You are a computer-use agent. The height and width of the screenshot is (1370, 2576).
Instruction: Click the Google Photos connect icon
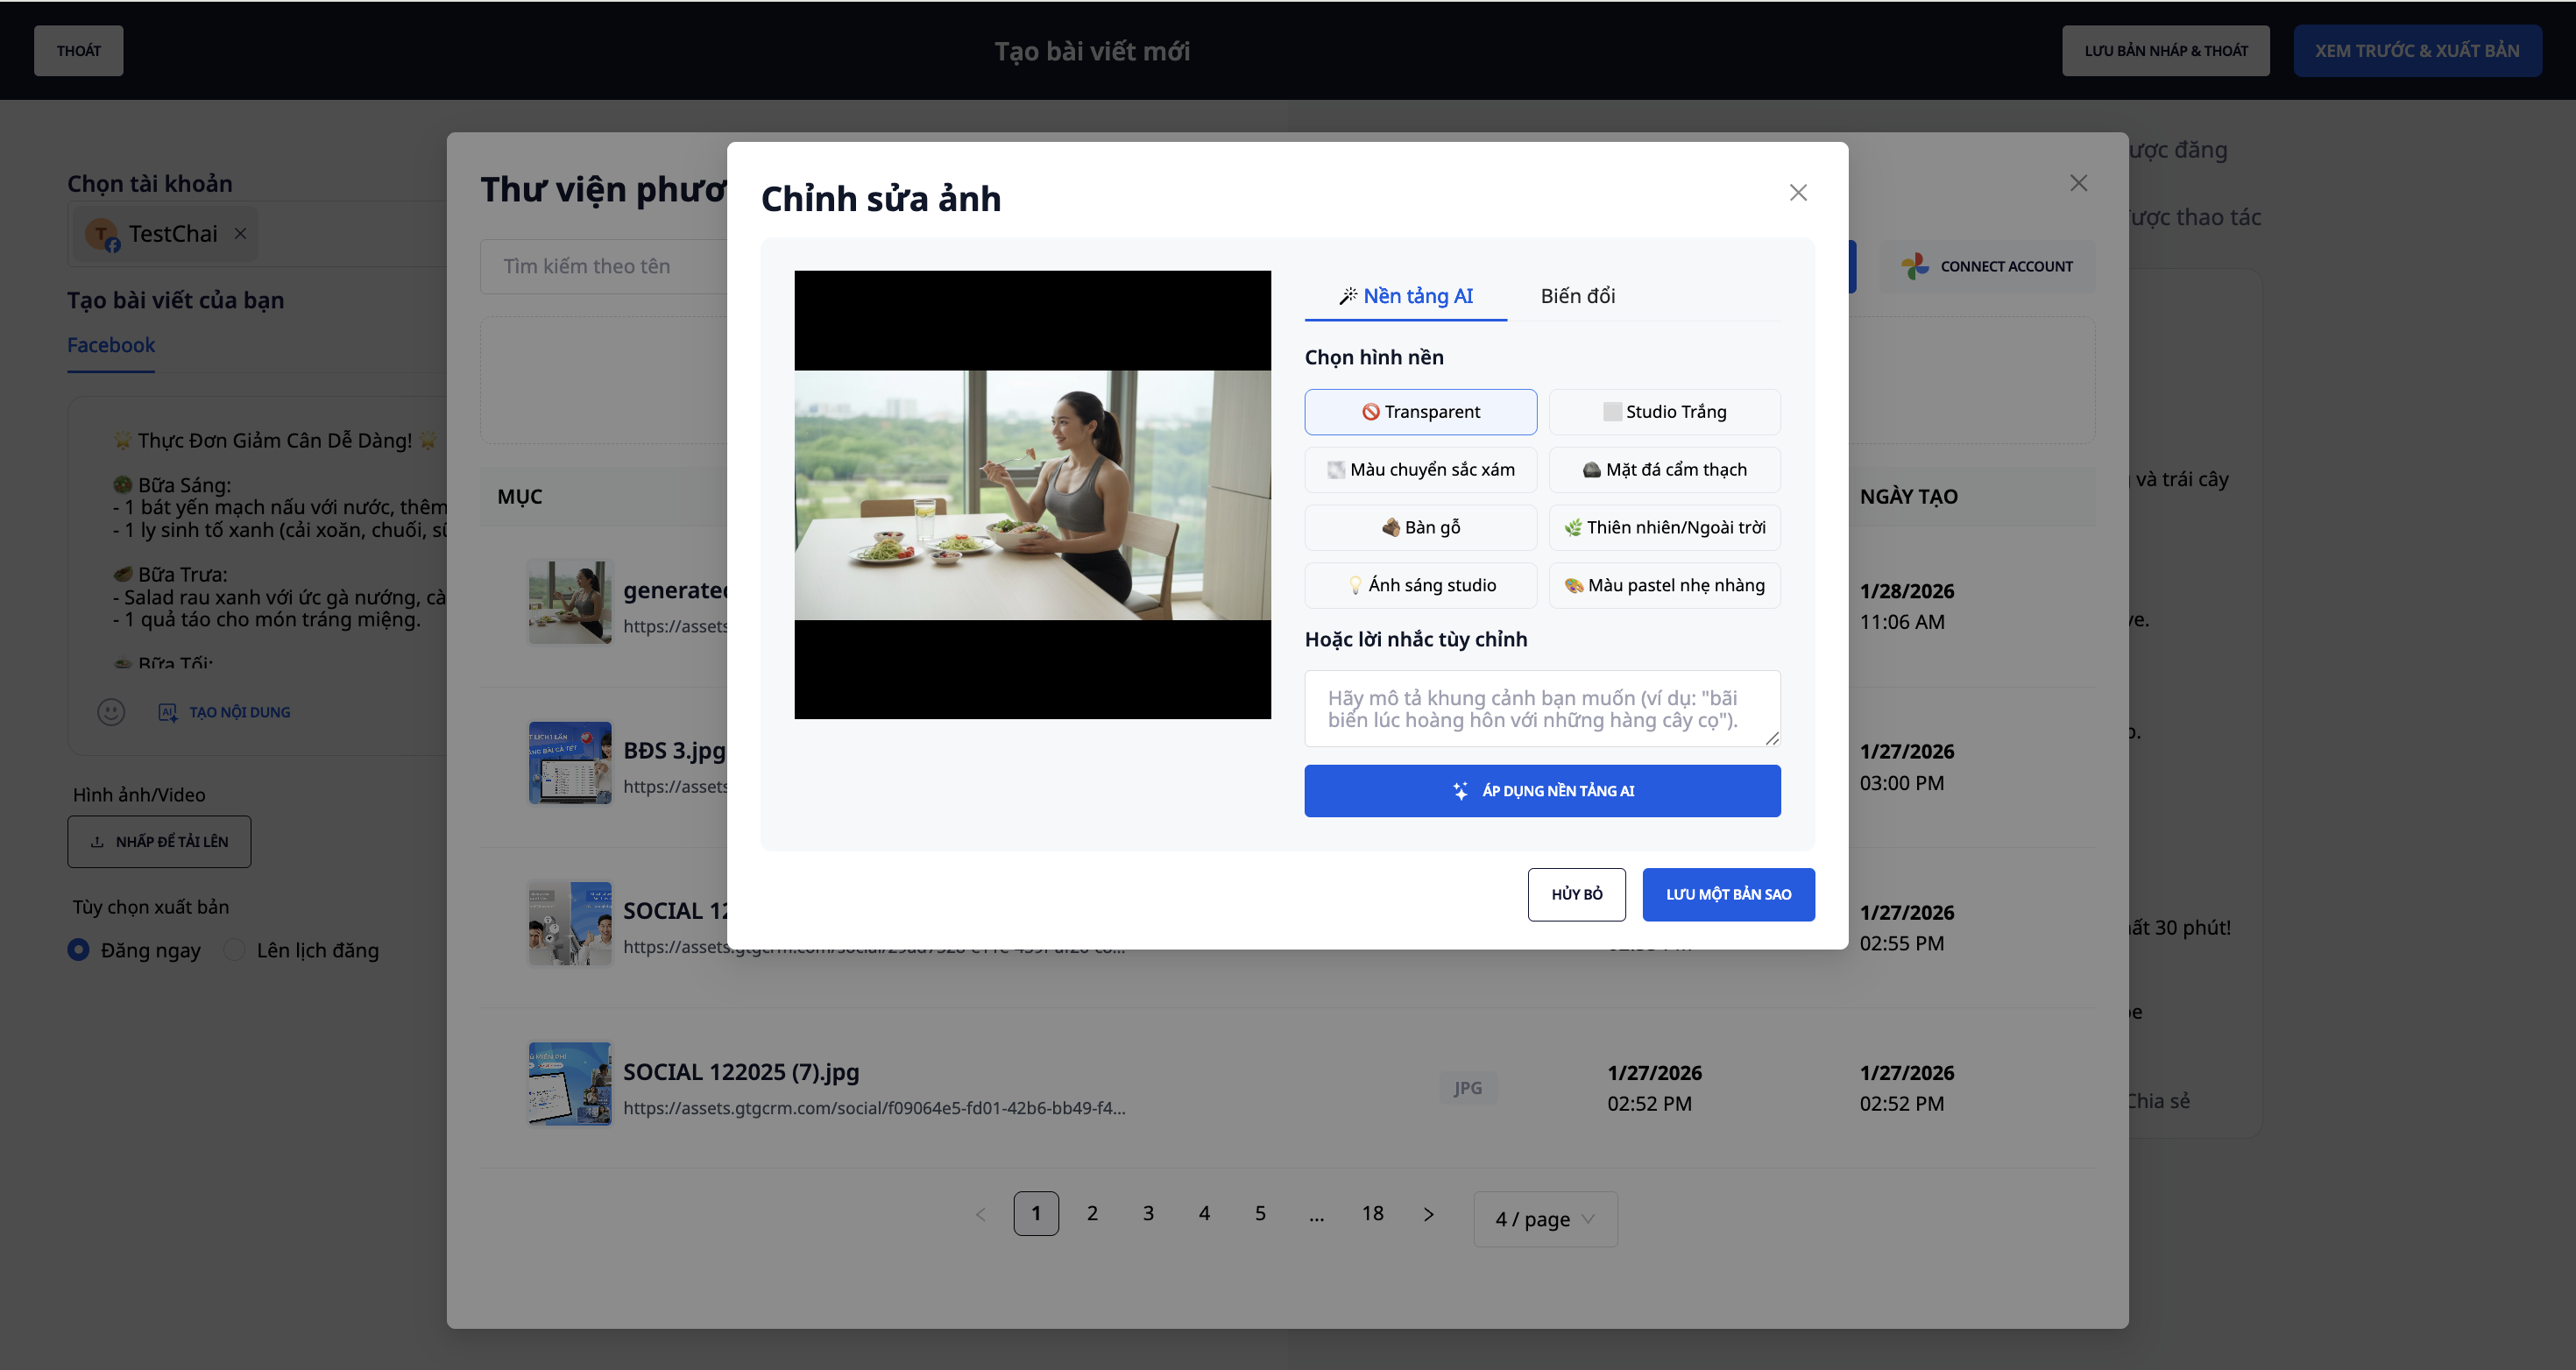1915,266
